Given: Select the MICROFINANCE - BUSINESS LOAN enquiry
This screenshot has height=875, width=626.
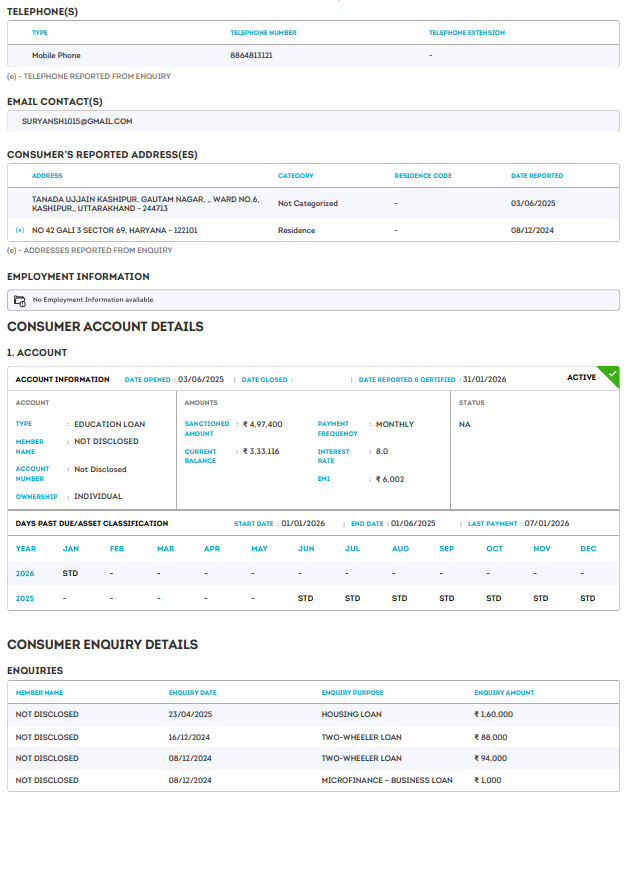Looking at the screenshot, I should click(389, 780).
